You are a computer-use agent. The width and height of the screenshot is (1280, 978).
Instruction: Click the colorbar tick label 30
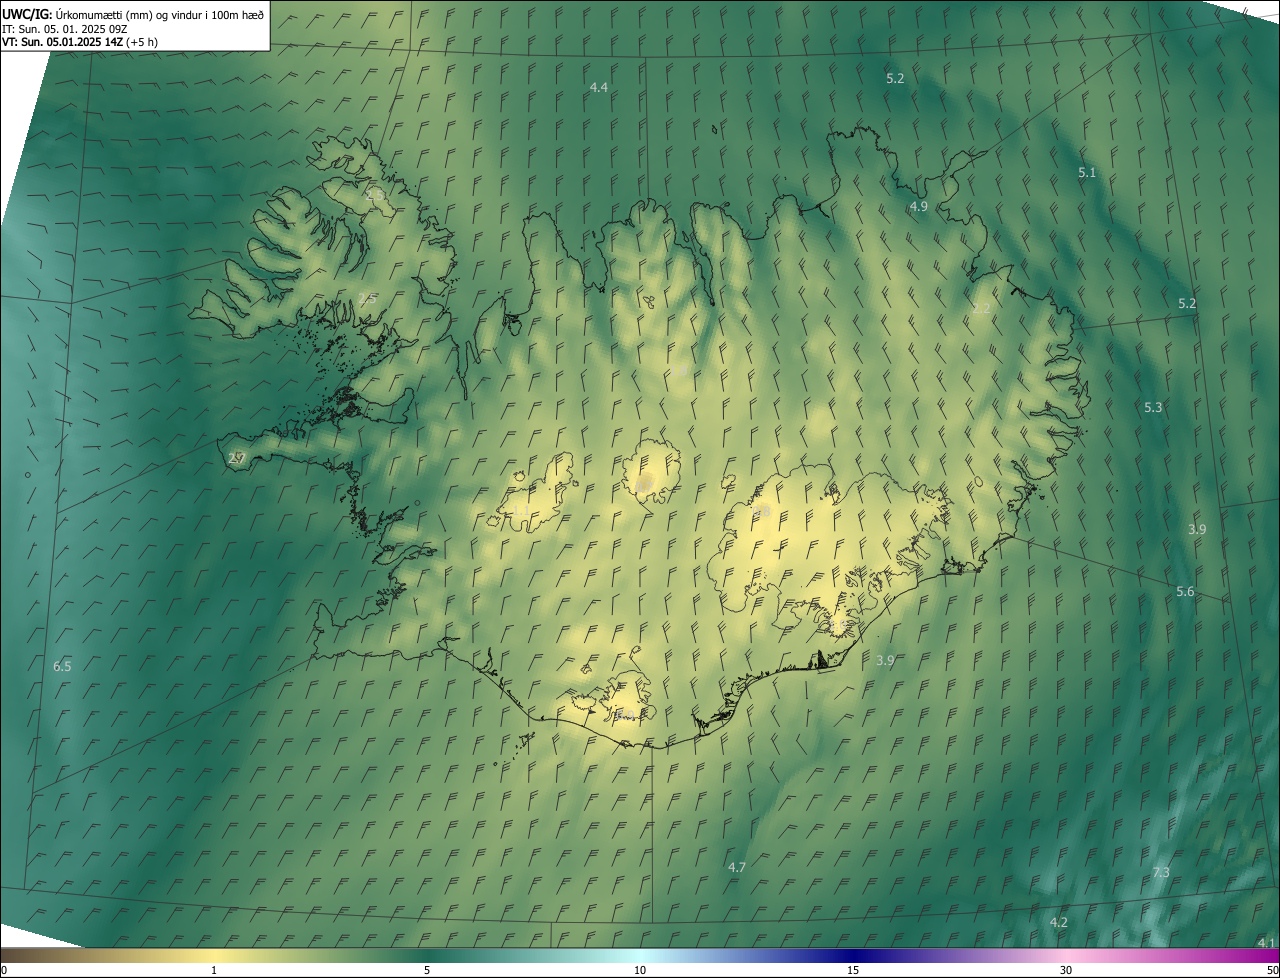pyautogui.click(x=1066, y=971)
